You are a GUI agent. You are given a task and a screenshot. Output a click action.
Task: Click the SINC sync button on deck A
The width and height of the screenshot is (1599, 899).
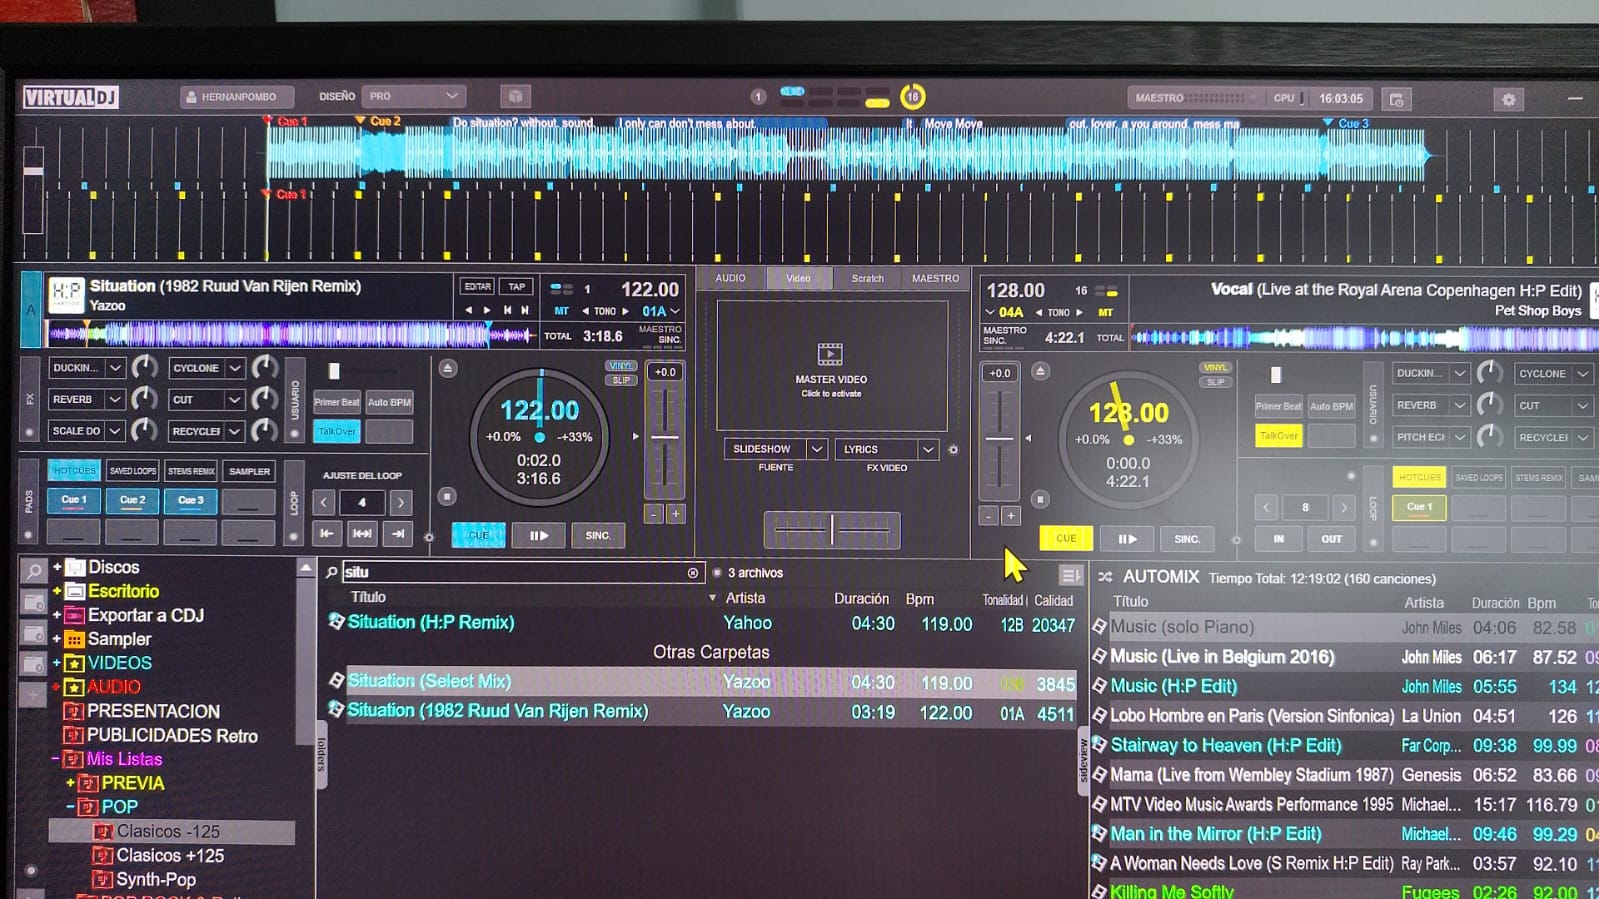click(x=597, y=536)
